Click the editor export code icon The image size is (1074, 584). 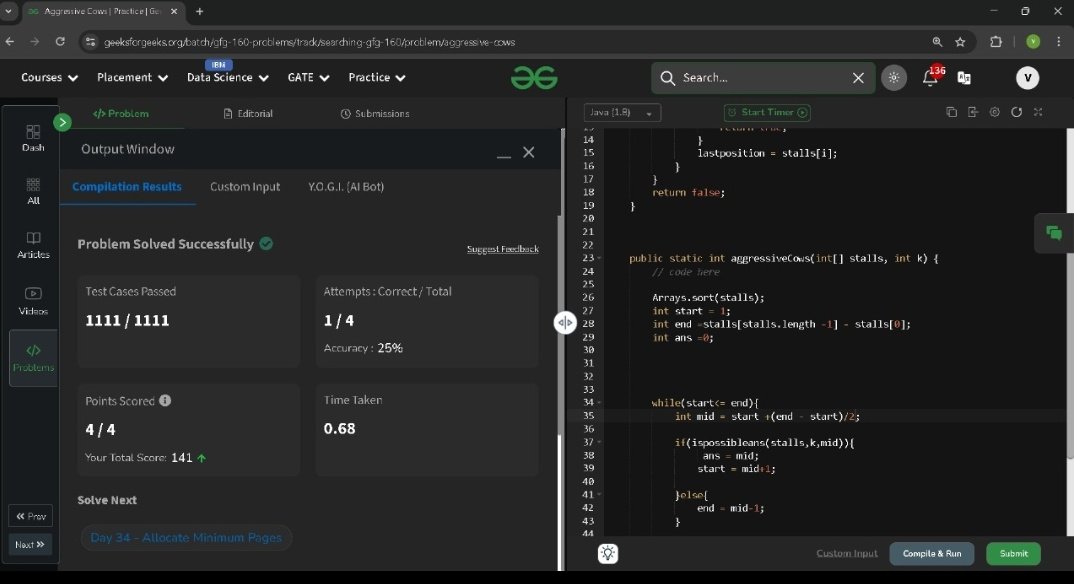[973, 112]
